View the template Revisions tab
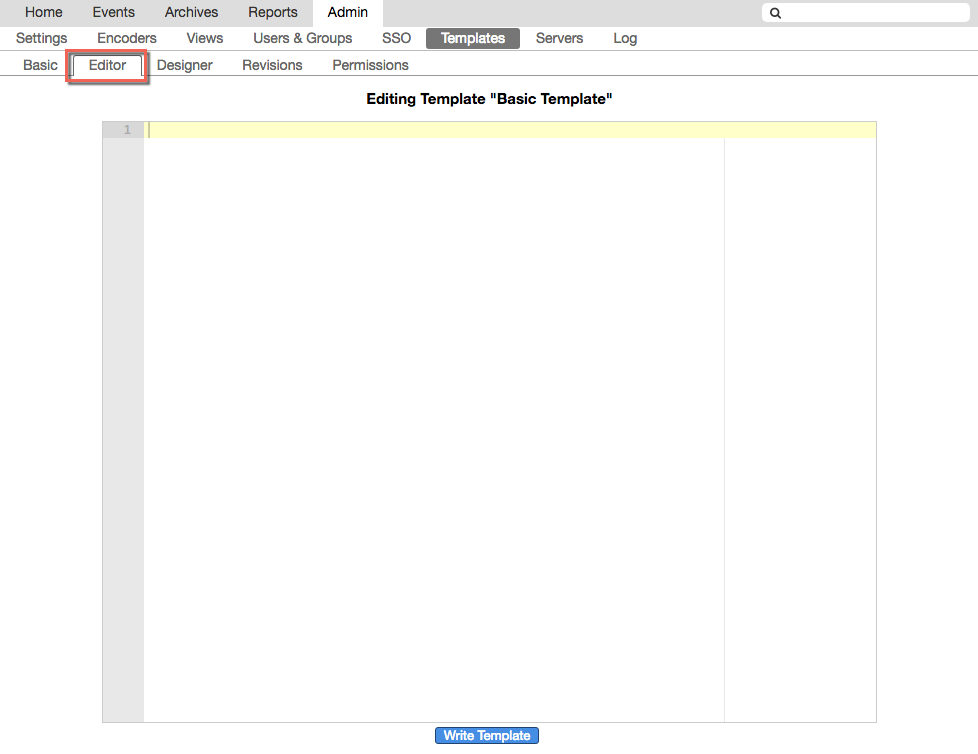This screenshot has height=754, width=978. pyautogui.click(x=272, y=65)
